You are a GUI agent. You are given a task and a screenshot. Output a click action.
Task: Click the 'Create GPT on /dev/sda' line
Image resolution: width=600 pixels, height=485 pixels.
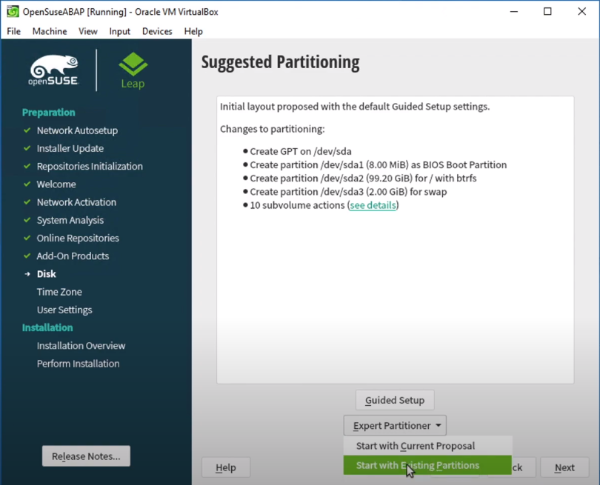[x=300, y=151]
